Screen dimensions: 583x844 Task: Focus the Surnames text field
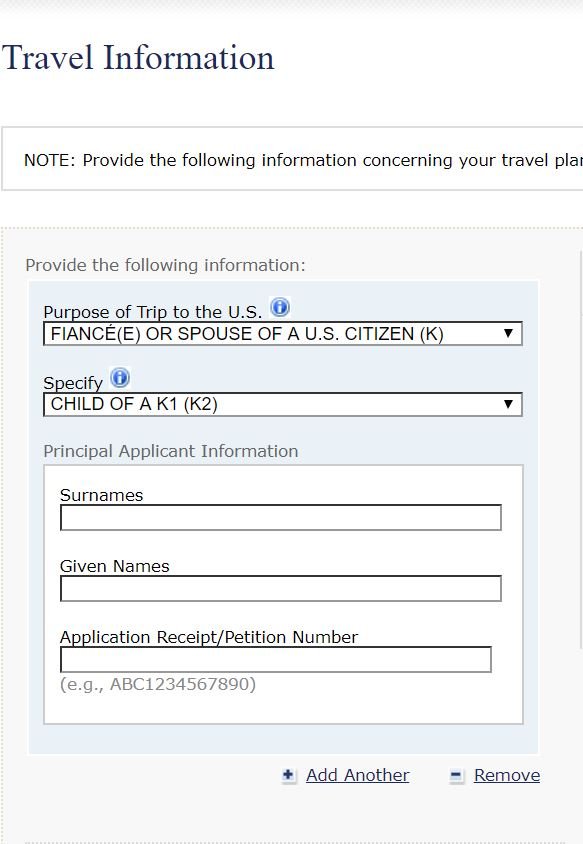point(280,517)
